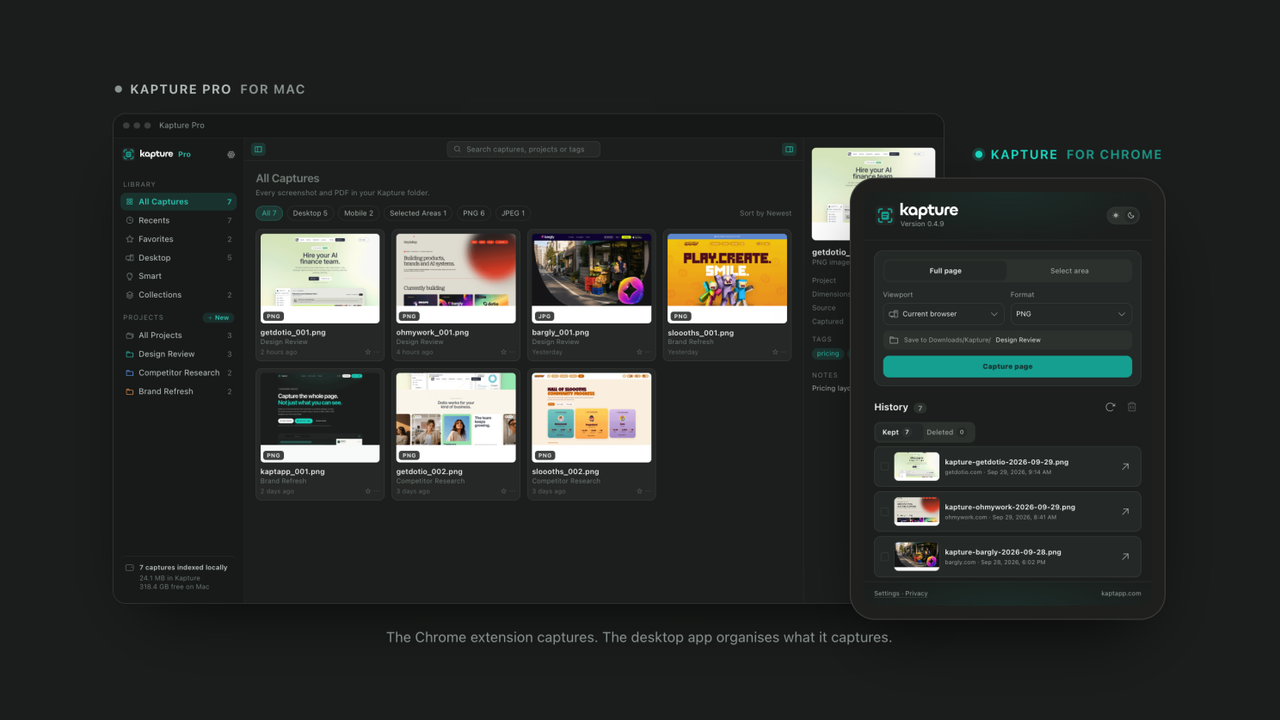Screen dimensions: 1280x720
Task: Open settings gear beside Kapture Pro logo
Action: click(231, 155)
